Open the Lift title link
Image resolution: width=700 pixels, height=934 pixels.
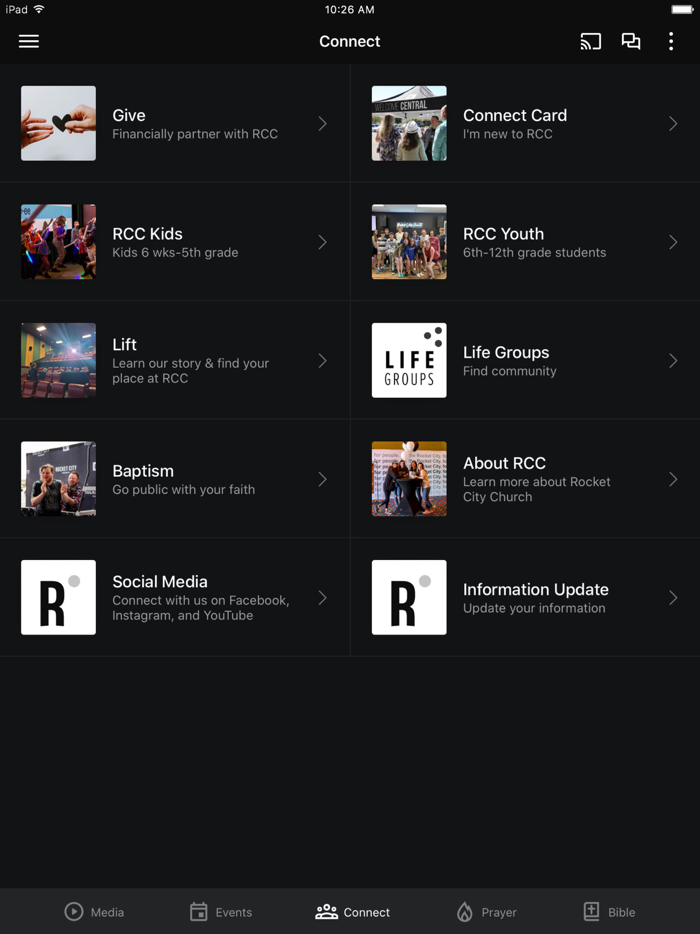click(125, 344)
